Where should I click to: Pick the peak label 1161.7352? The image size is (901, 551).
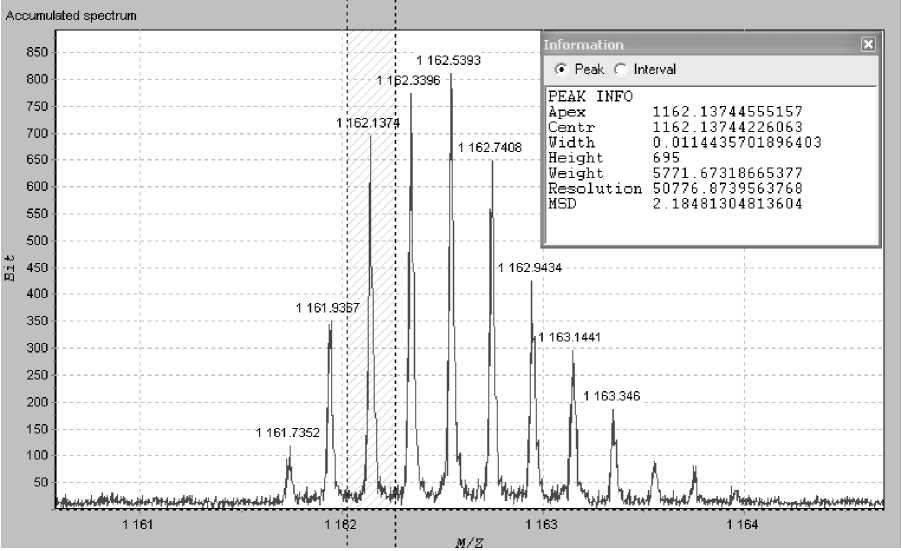coord(288,432)
